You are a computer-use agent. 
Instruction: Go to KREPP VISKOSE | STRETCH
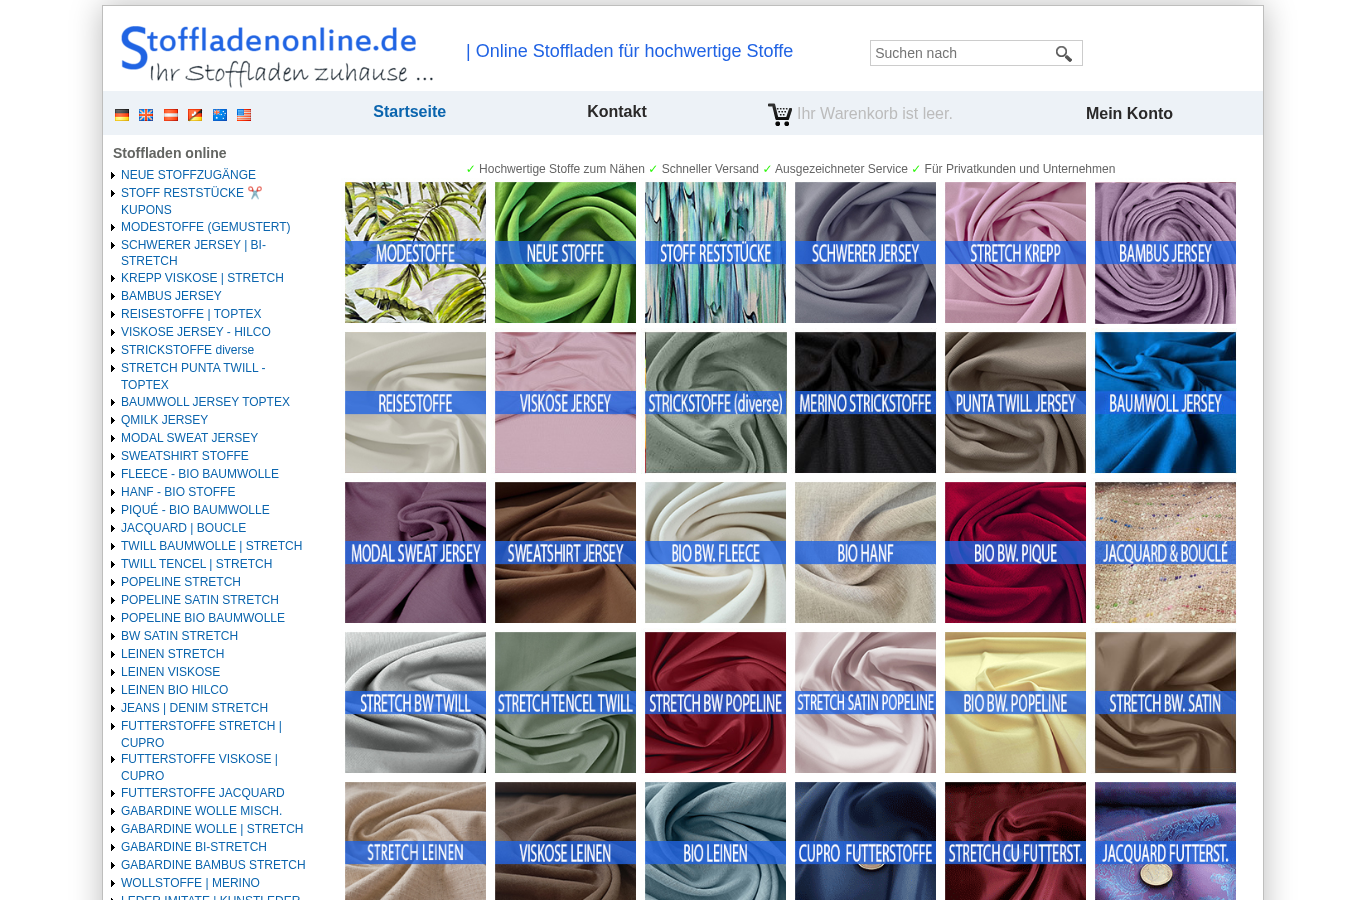[x=202, y=278]
